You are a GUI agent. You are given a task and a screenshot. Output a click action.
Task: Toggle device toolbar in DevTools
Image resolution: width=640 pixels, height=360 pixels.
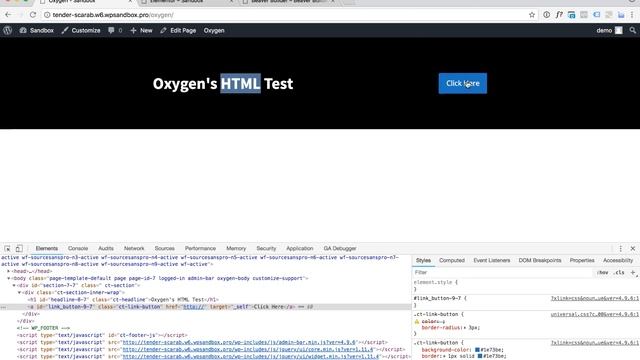19,248
